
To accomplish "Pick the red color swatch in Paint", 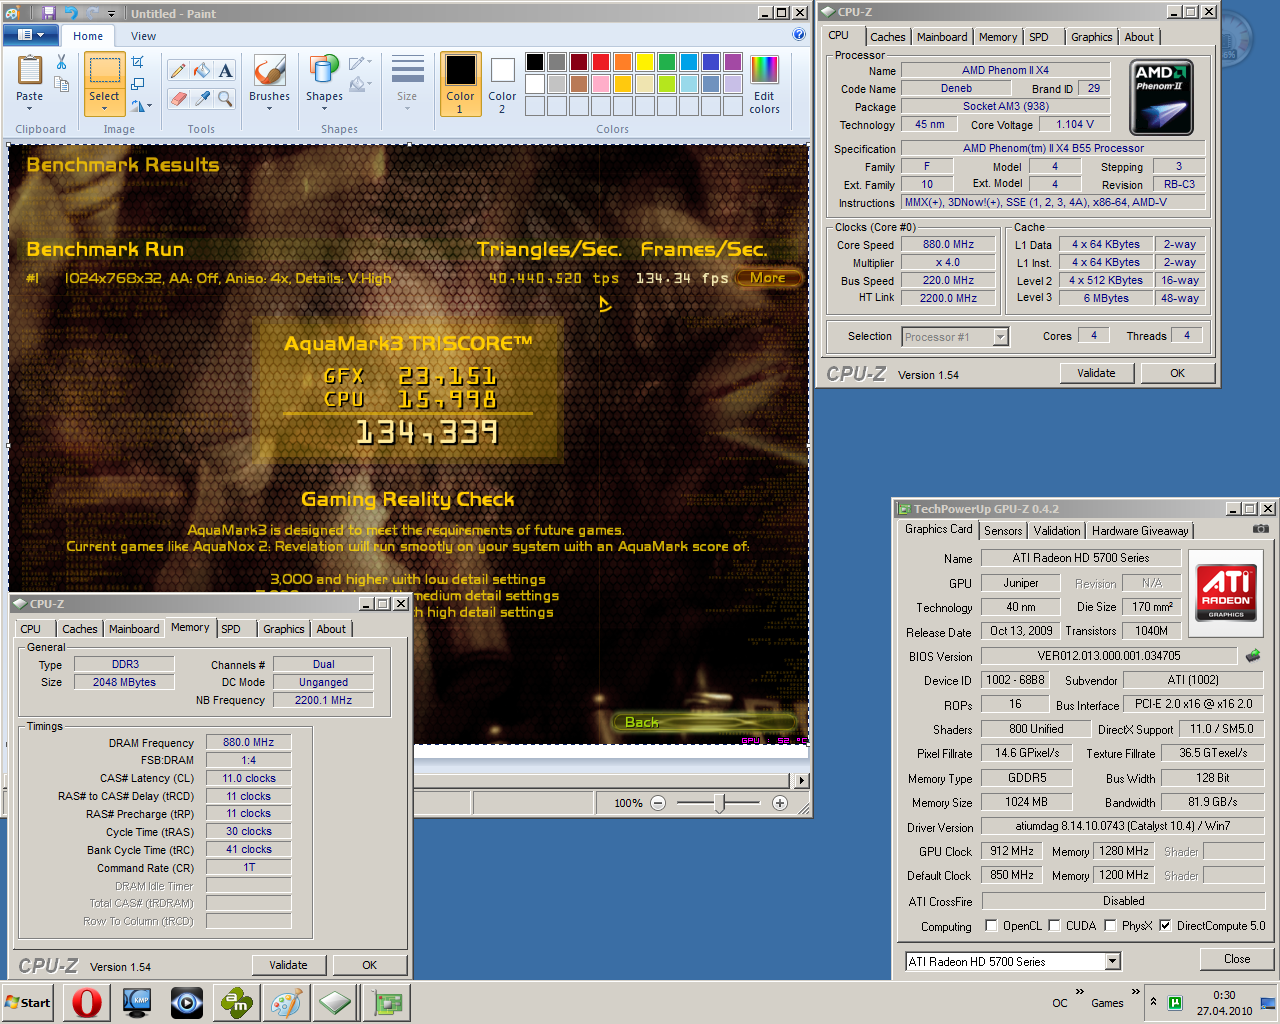I will click(x=600, y=62).
